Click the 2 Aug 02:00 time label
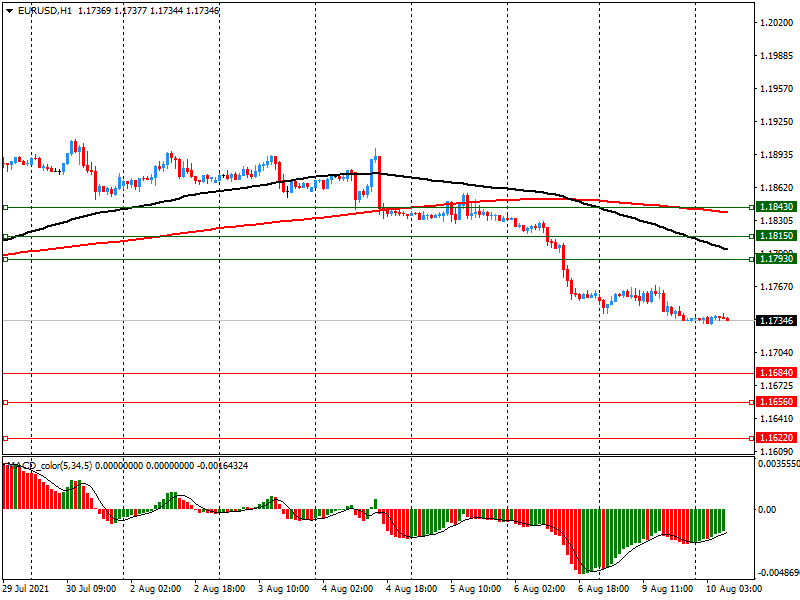Viewport: 800px width, 600px height. [155, 589]
